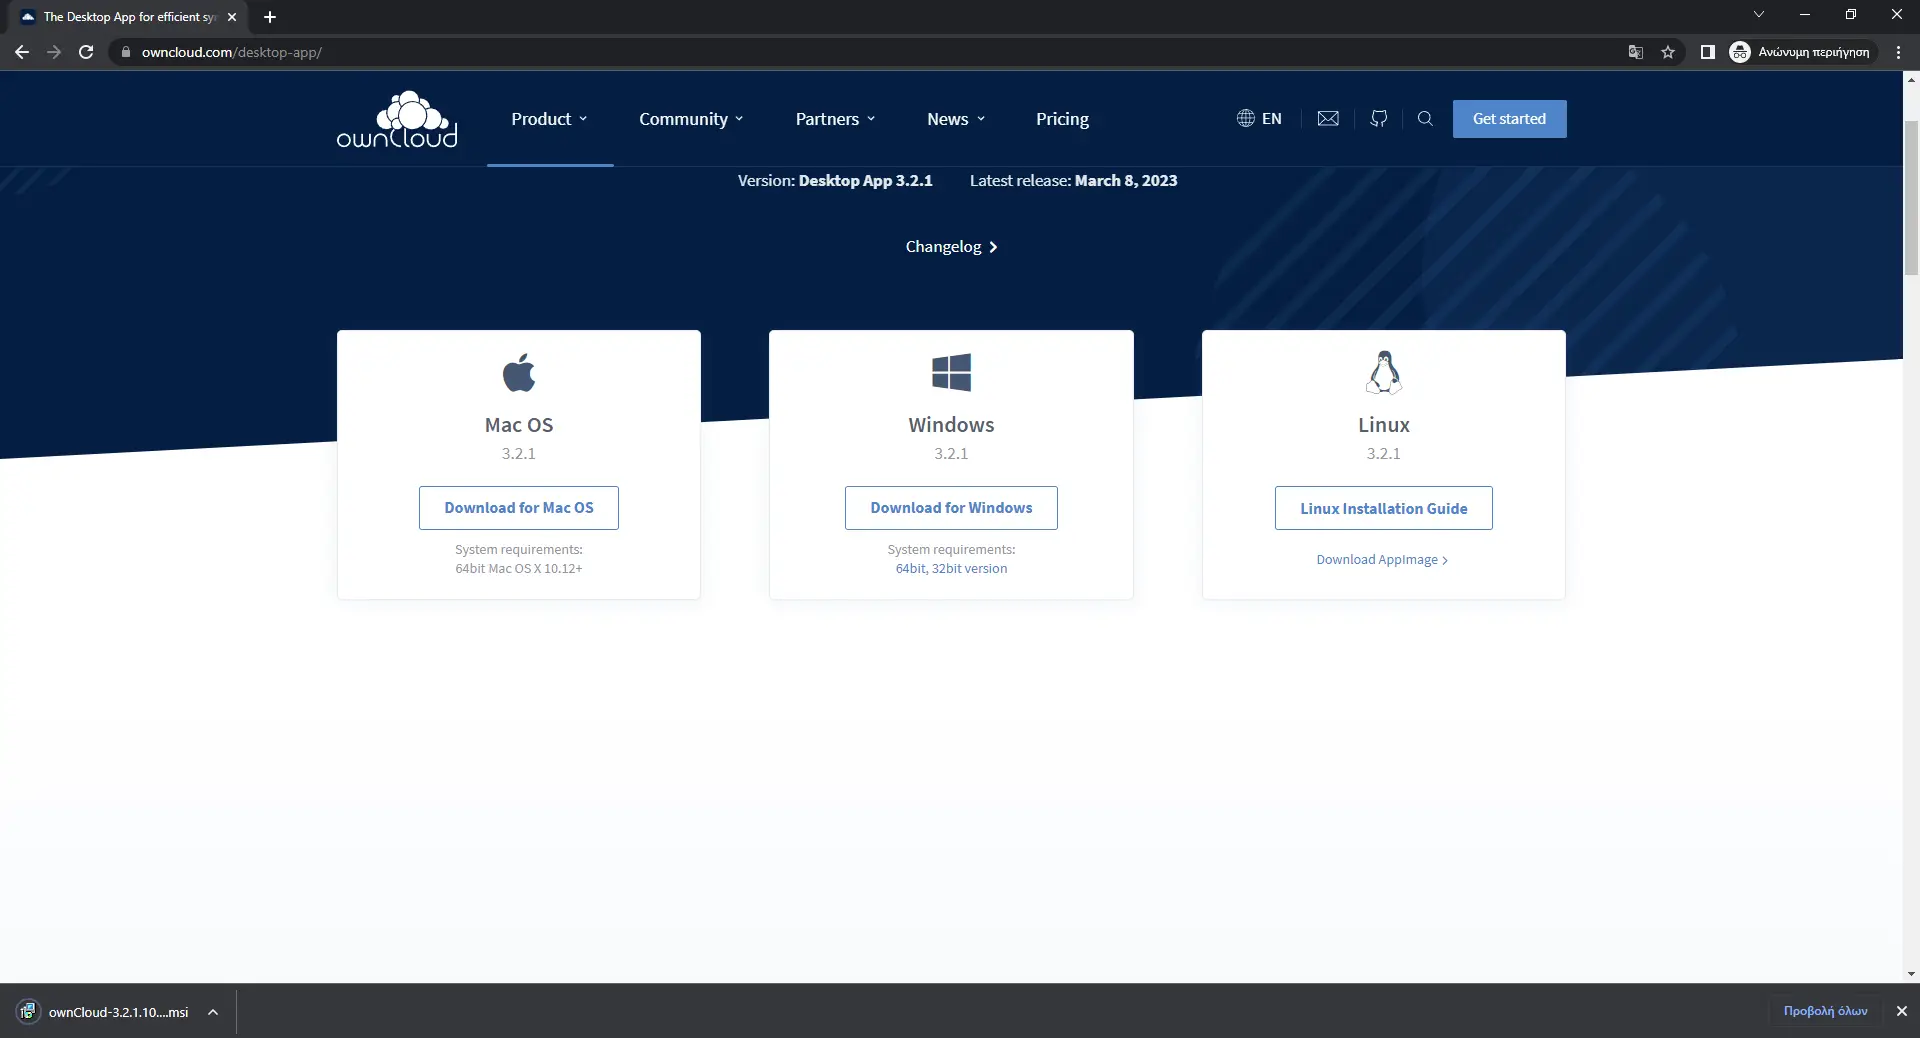Click the translate page icon in address bar

1636,52
